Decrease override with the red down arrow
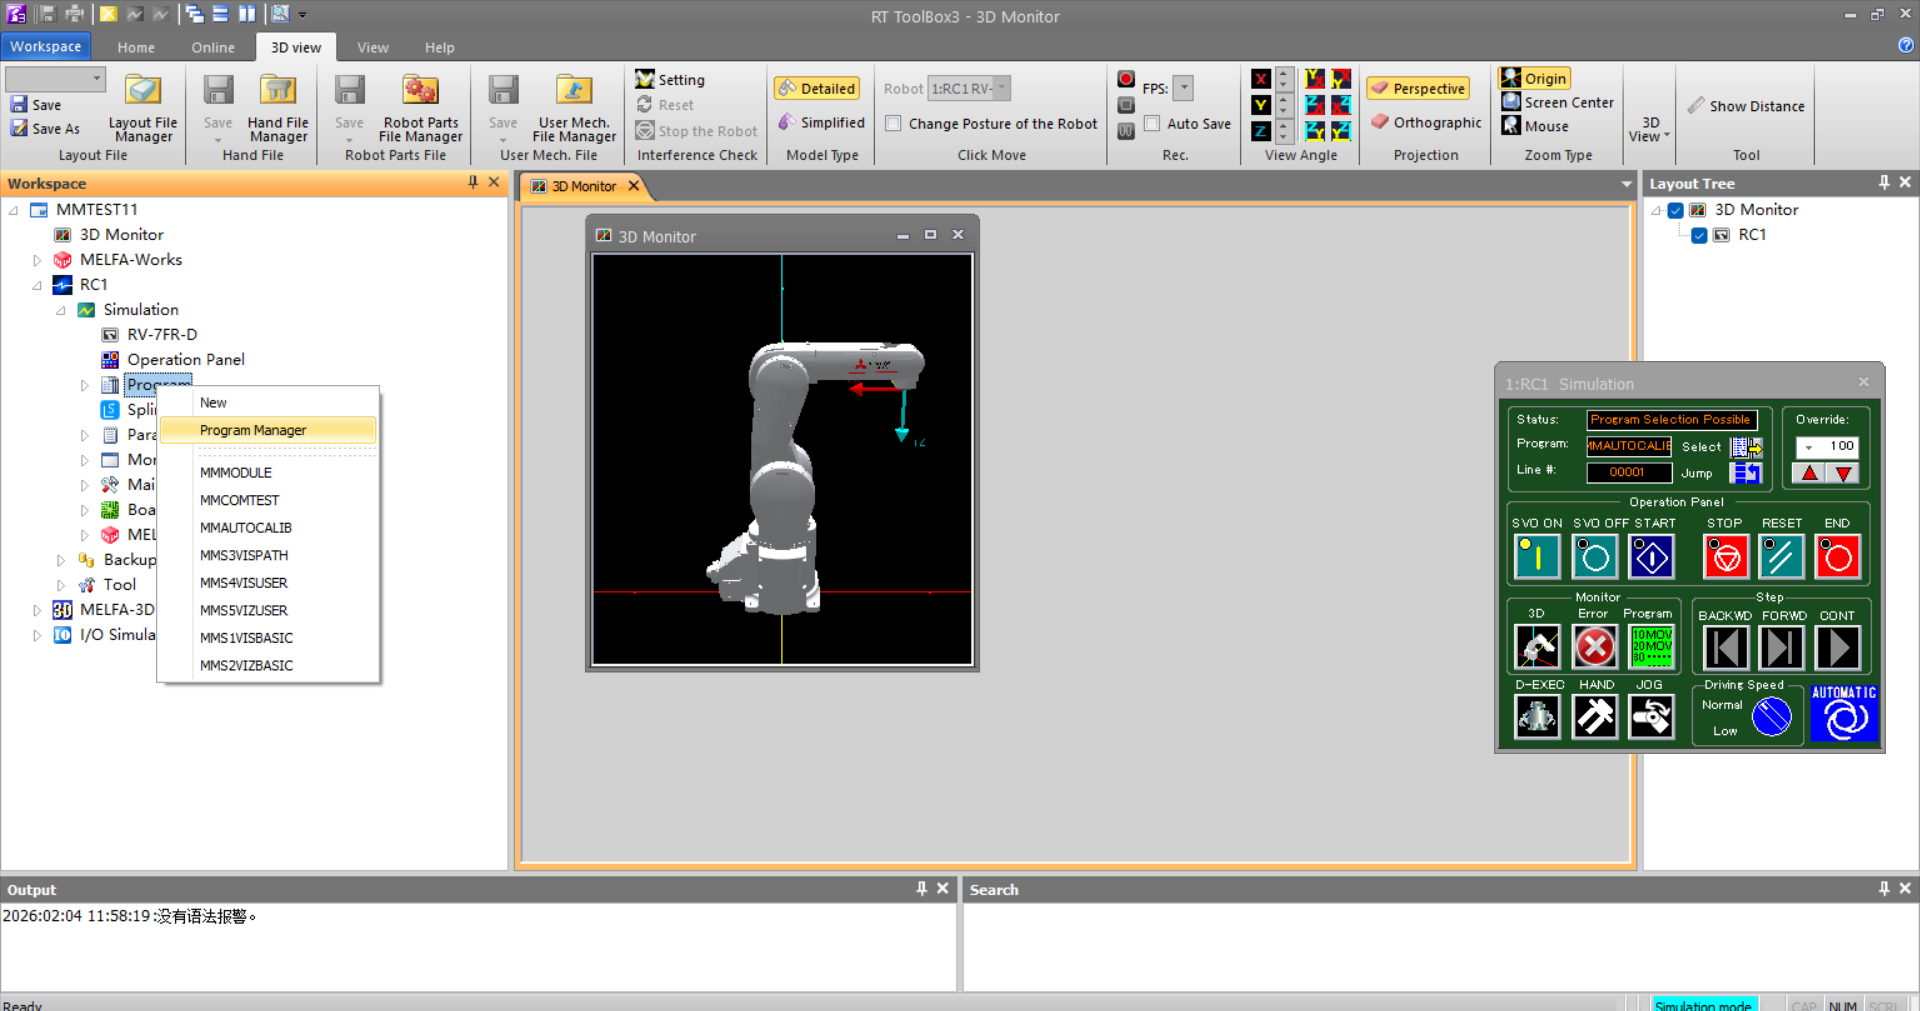The image size is (1920, 1011). click(x=1843, y=473)
